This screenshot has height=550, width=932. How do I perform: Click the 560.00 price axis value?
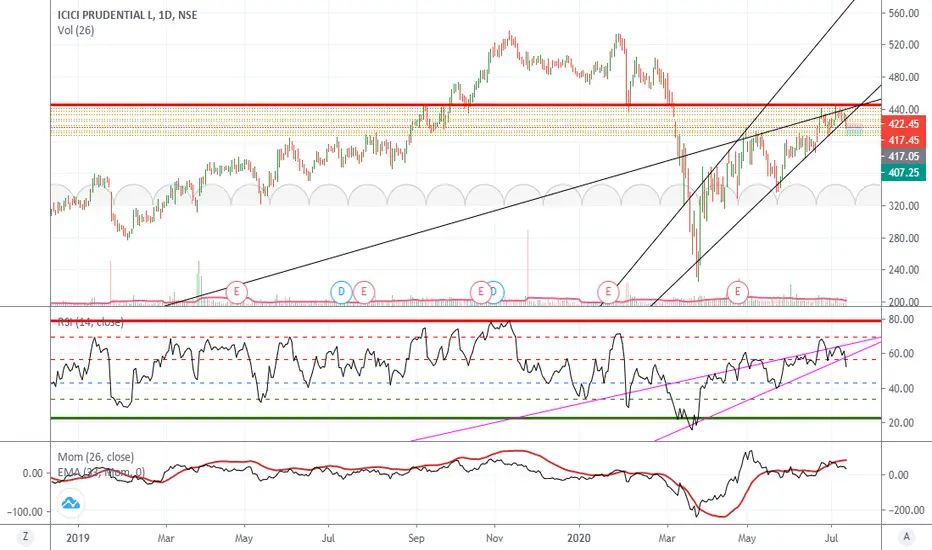(x=904, y=13)
